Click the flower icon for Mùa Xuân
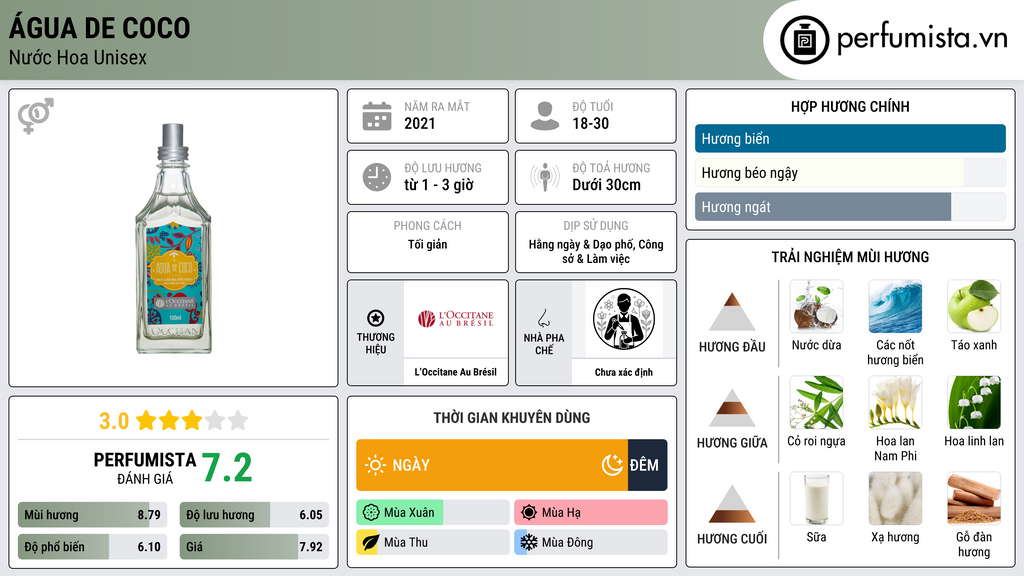 (371, 513)
